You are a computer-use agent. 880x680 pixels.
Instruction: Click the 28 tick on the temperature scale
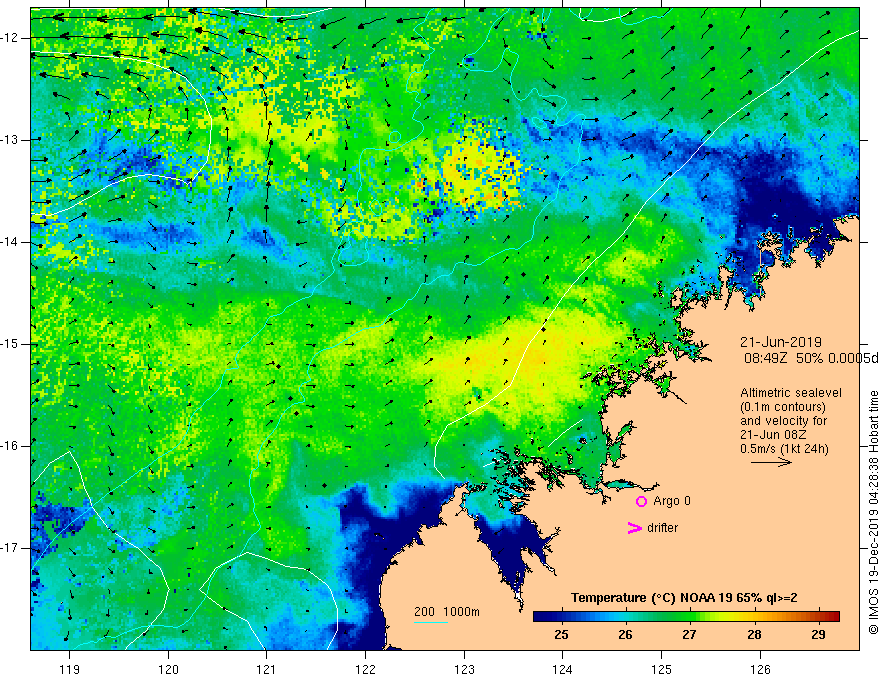pos(754,635)
